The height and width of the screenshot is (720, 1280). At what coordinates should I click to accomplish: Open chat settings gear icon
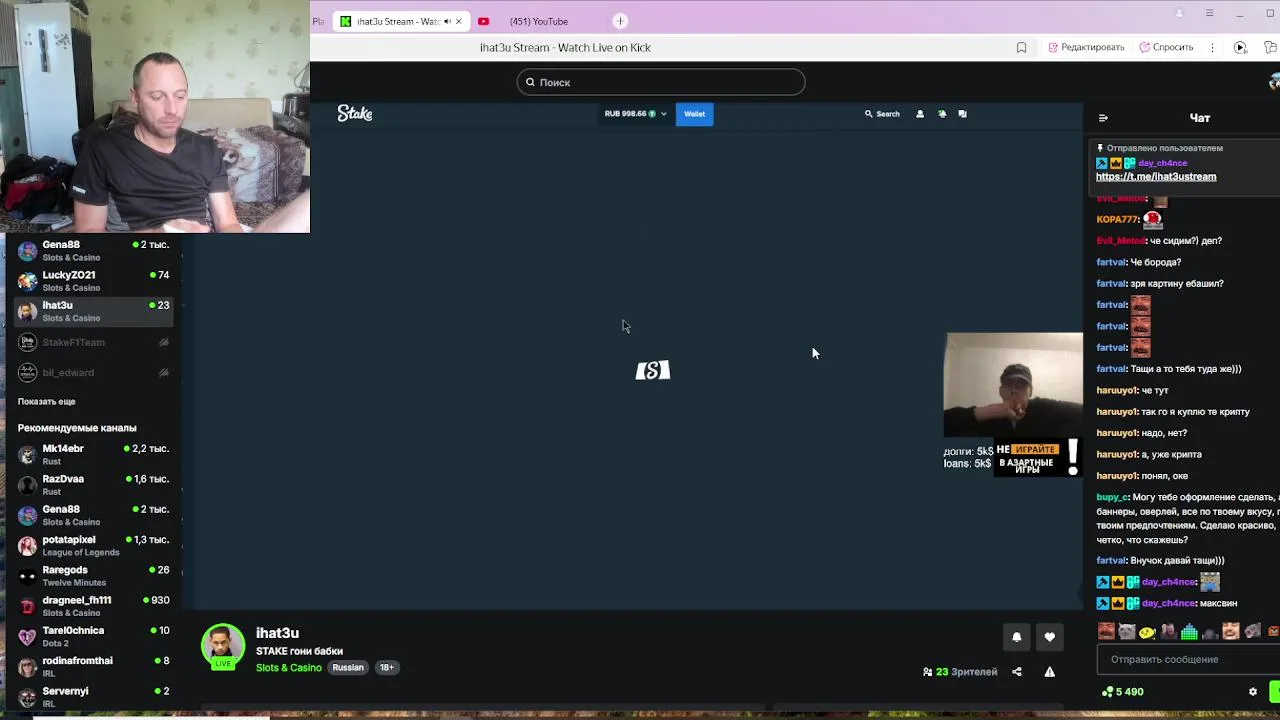tap(1253, 692)
